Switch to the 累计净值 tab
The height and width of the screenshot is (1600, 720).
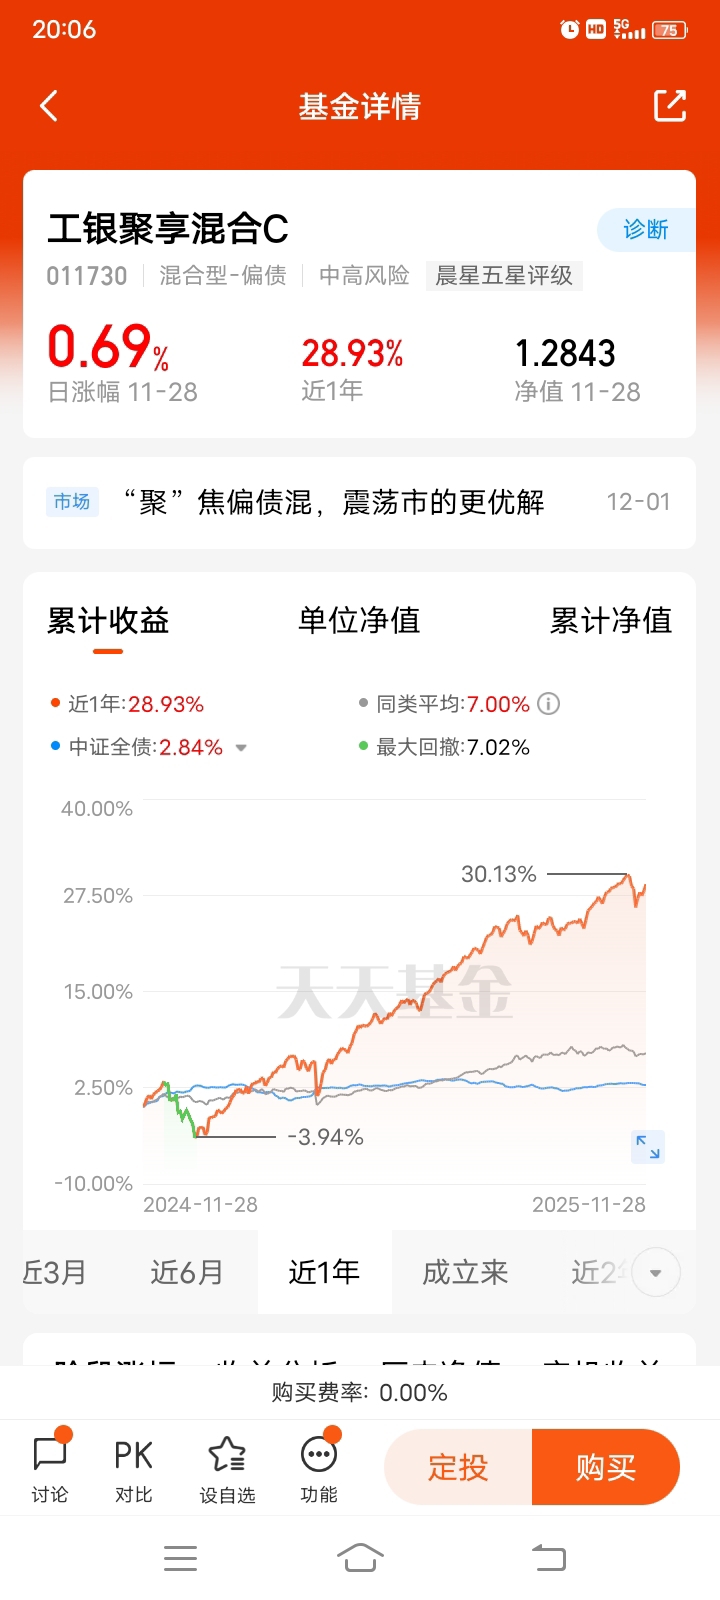(x=610, y=621)
